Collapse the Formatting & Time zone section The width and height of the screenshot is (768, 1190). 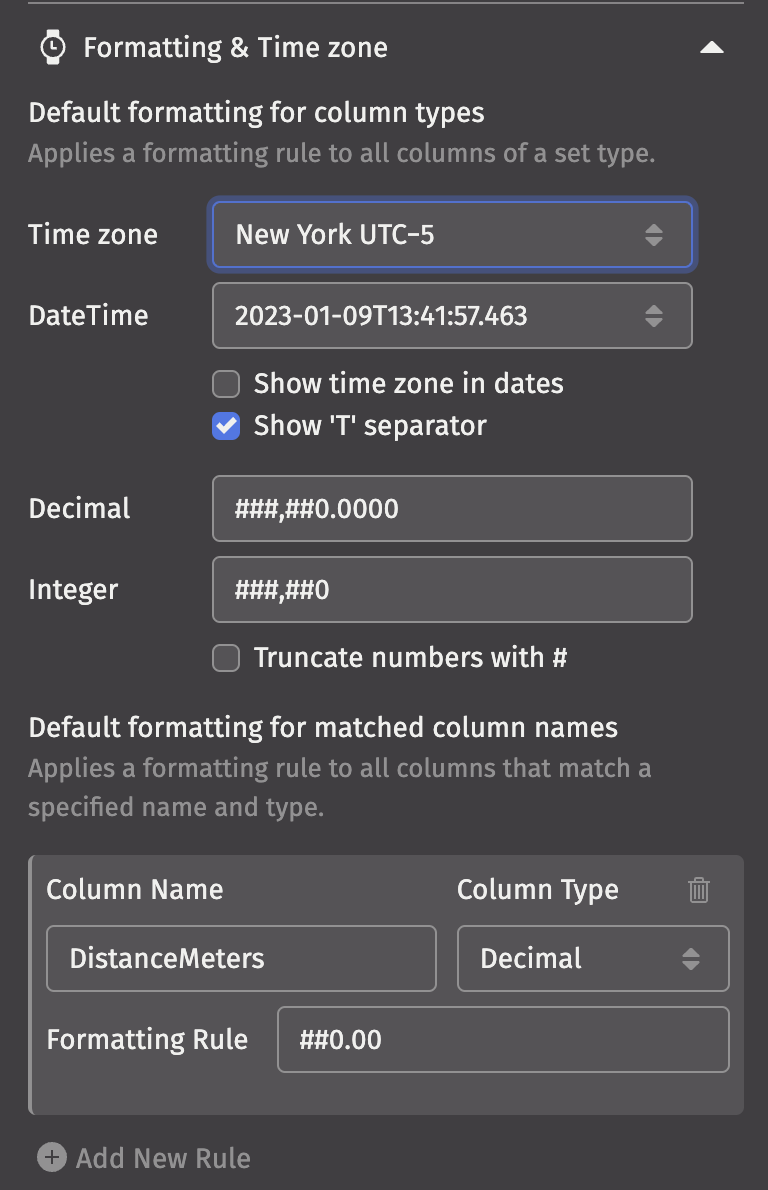pyautogui.click(x=712, y=46)
